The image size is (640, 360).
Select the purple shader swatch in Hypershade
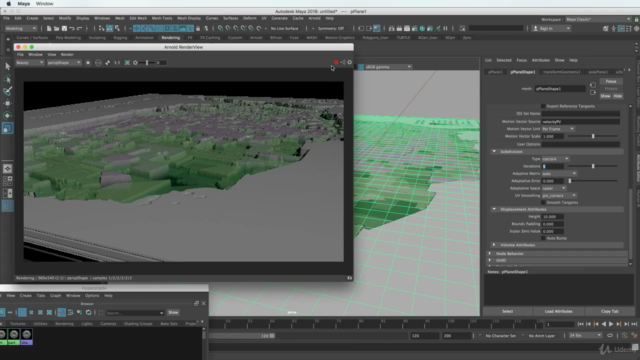27,337
